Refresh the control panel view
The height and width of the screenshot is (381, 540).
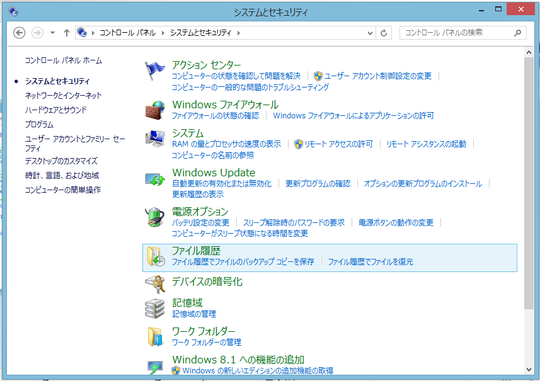point(384,33)
